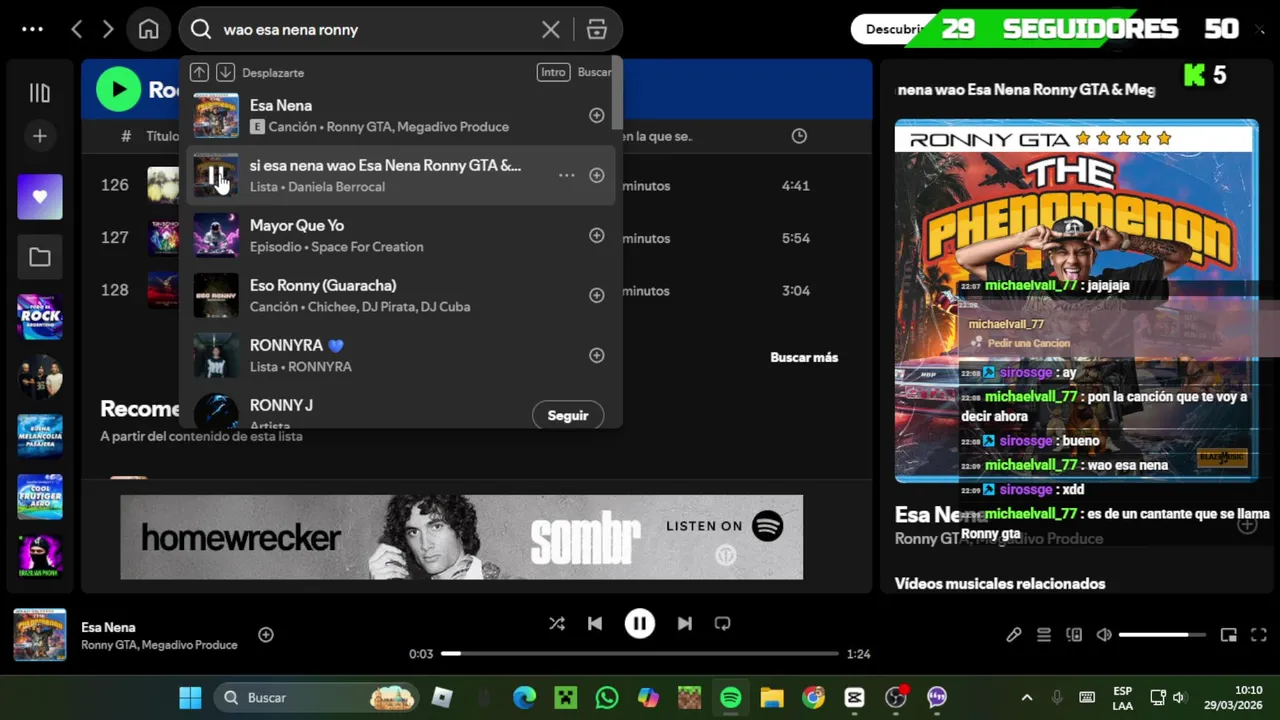Open the three-dot app menu at top left
The height and width of the screenshot is (720, 1280).
click(32, 29)
